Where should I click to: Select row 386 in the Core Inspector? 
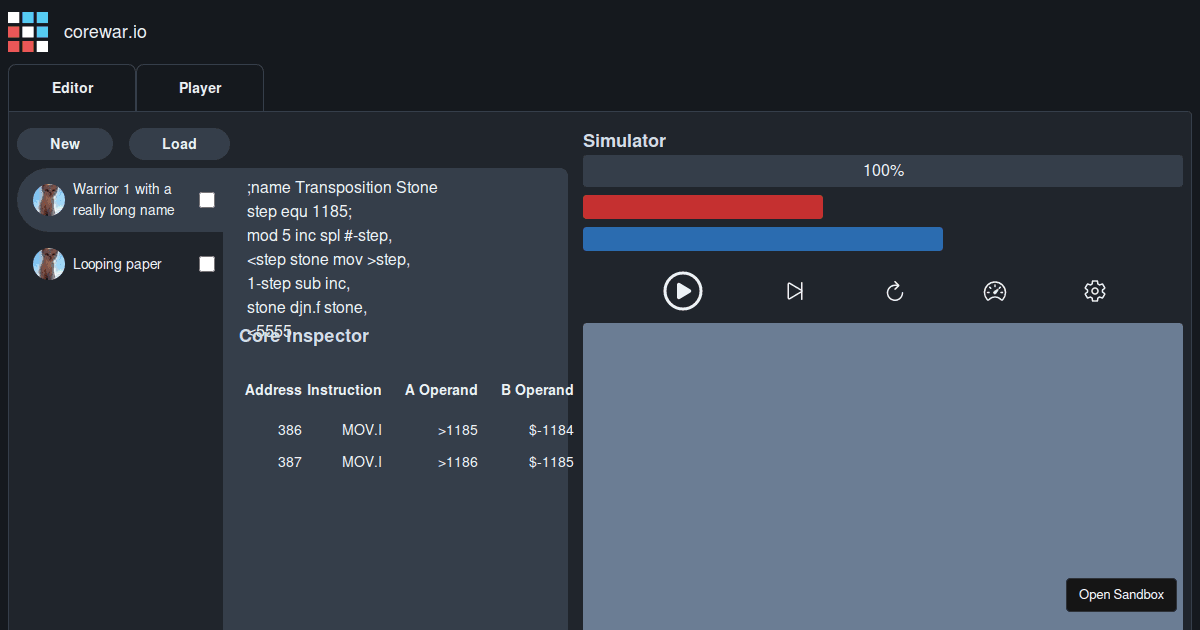(400, 430)
